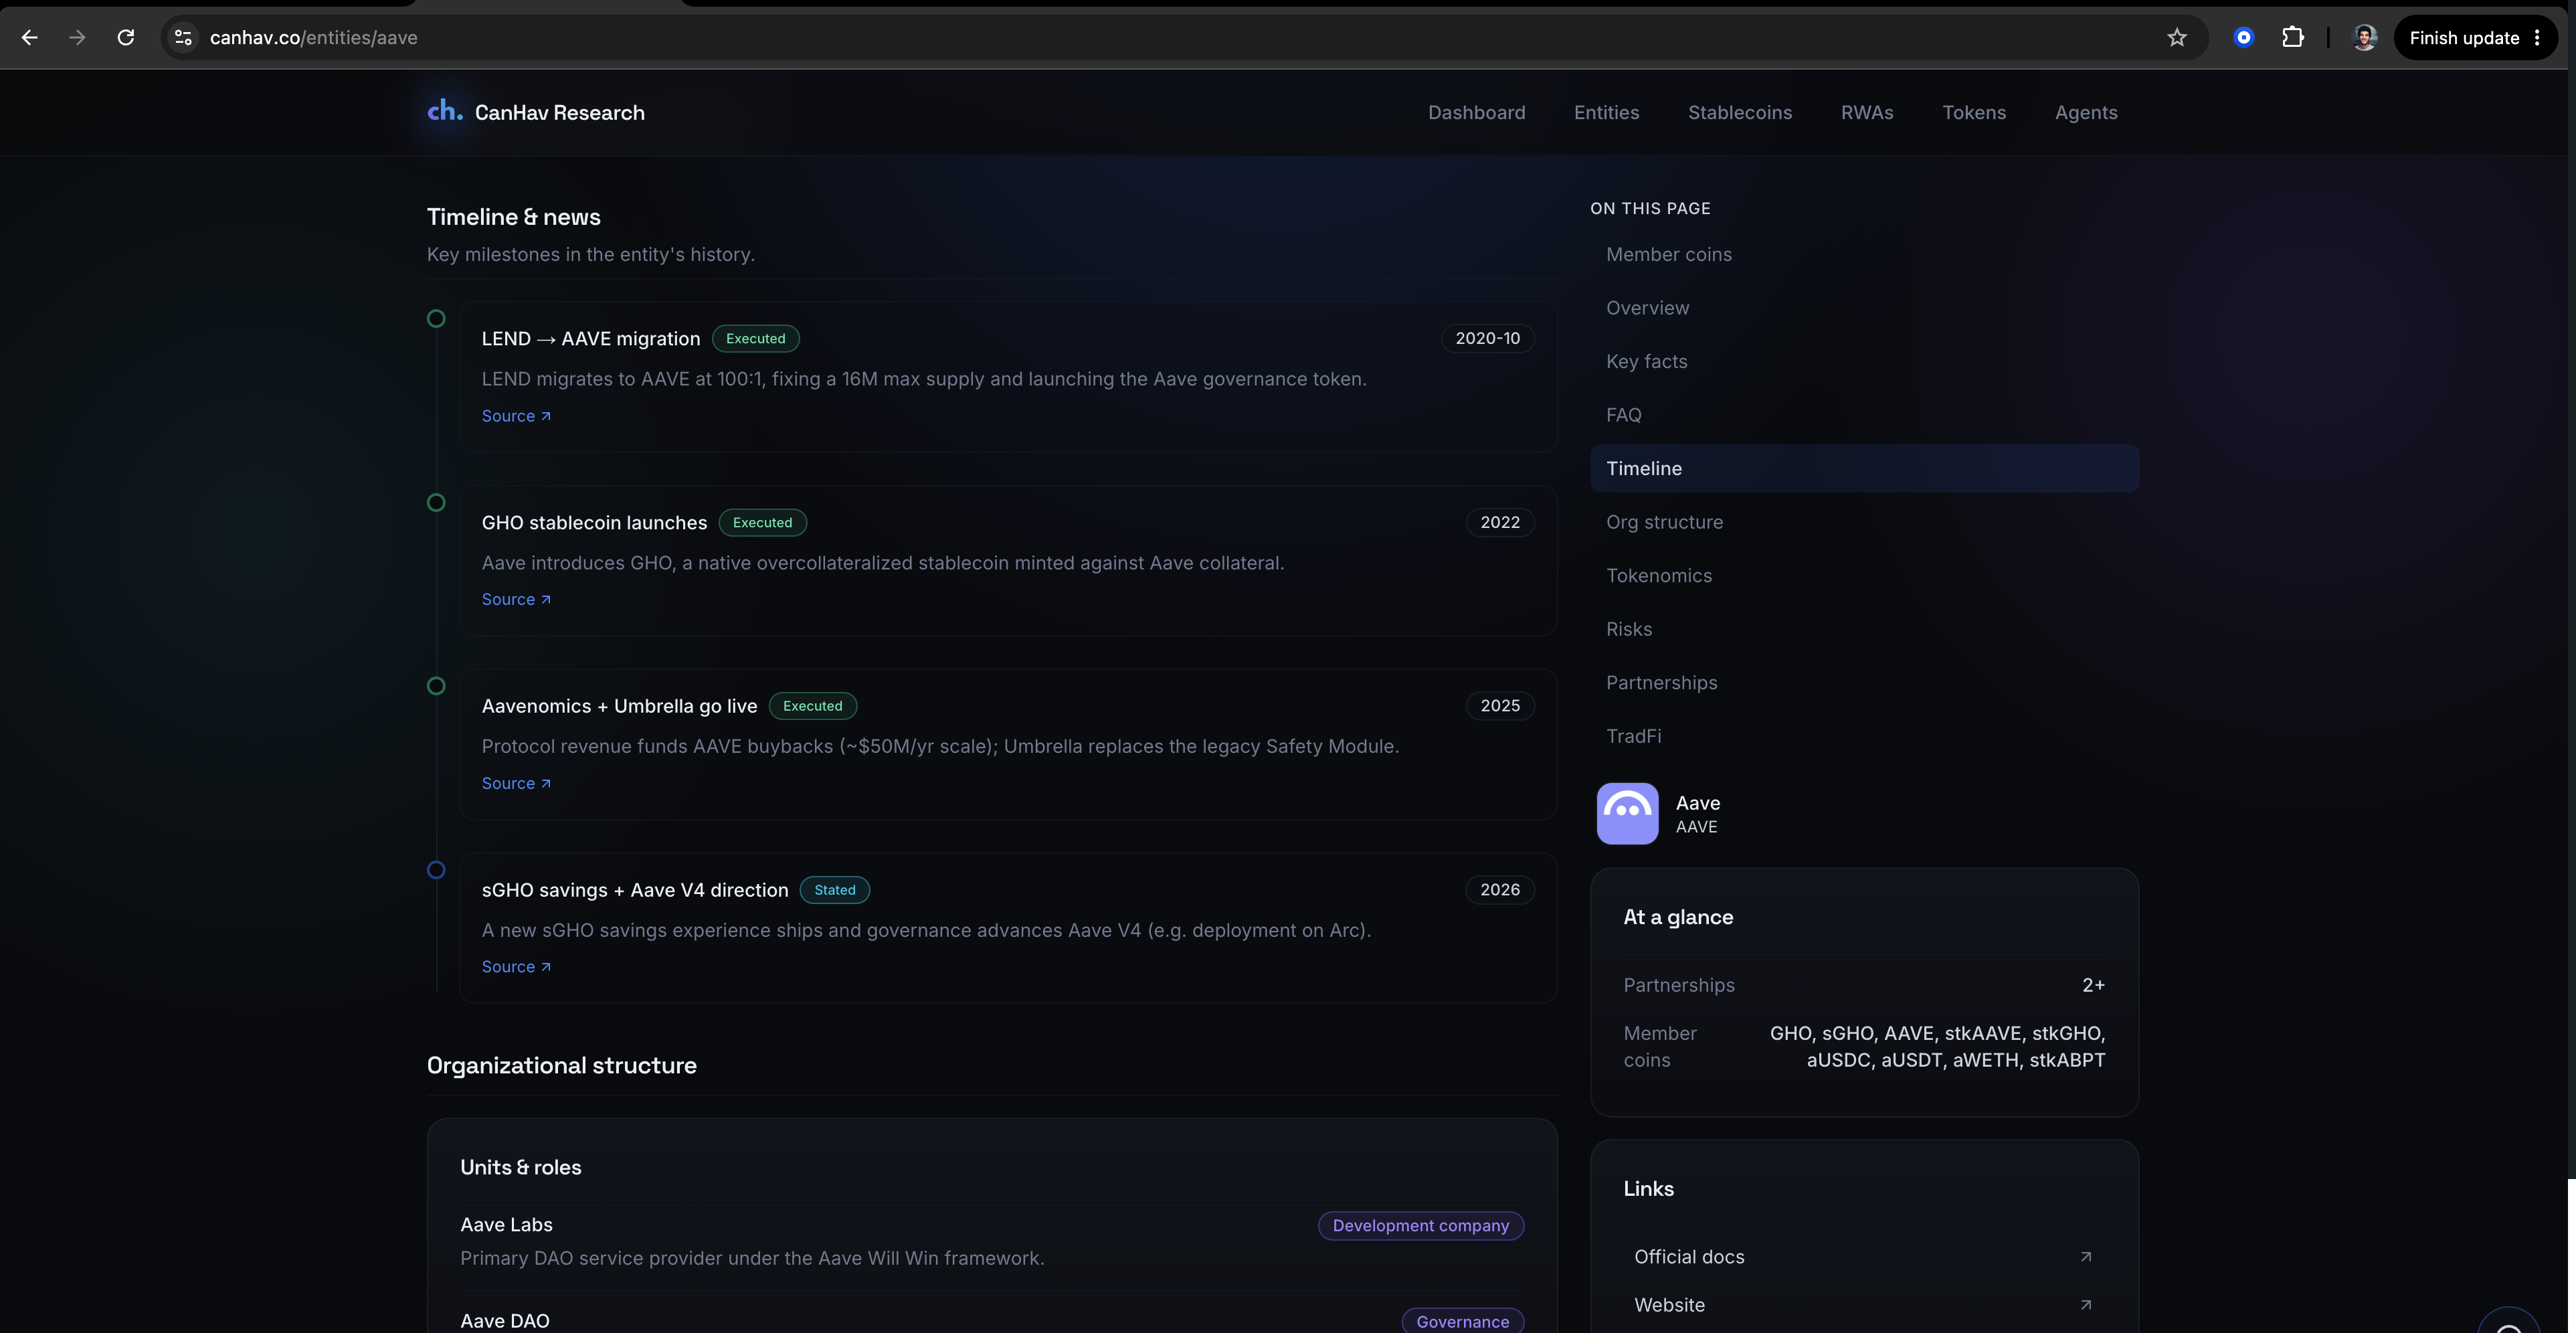Click the 2020-10 date tag
Image resolution: width=2576 pixels, height=1333 pixels.
[1487, 339]
